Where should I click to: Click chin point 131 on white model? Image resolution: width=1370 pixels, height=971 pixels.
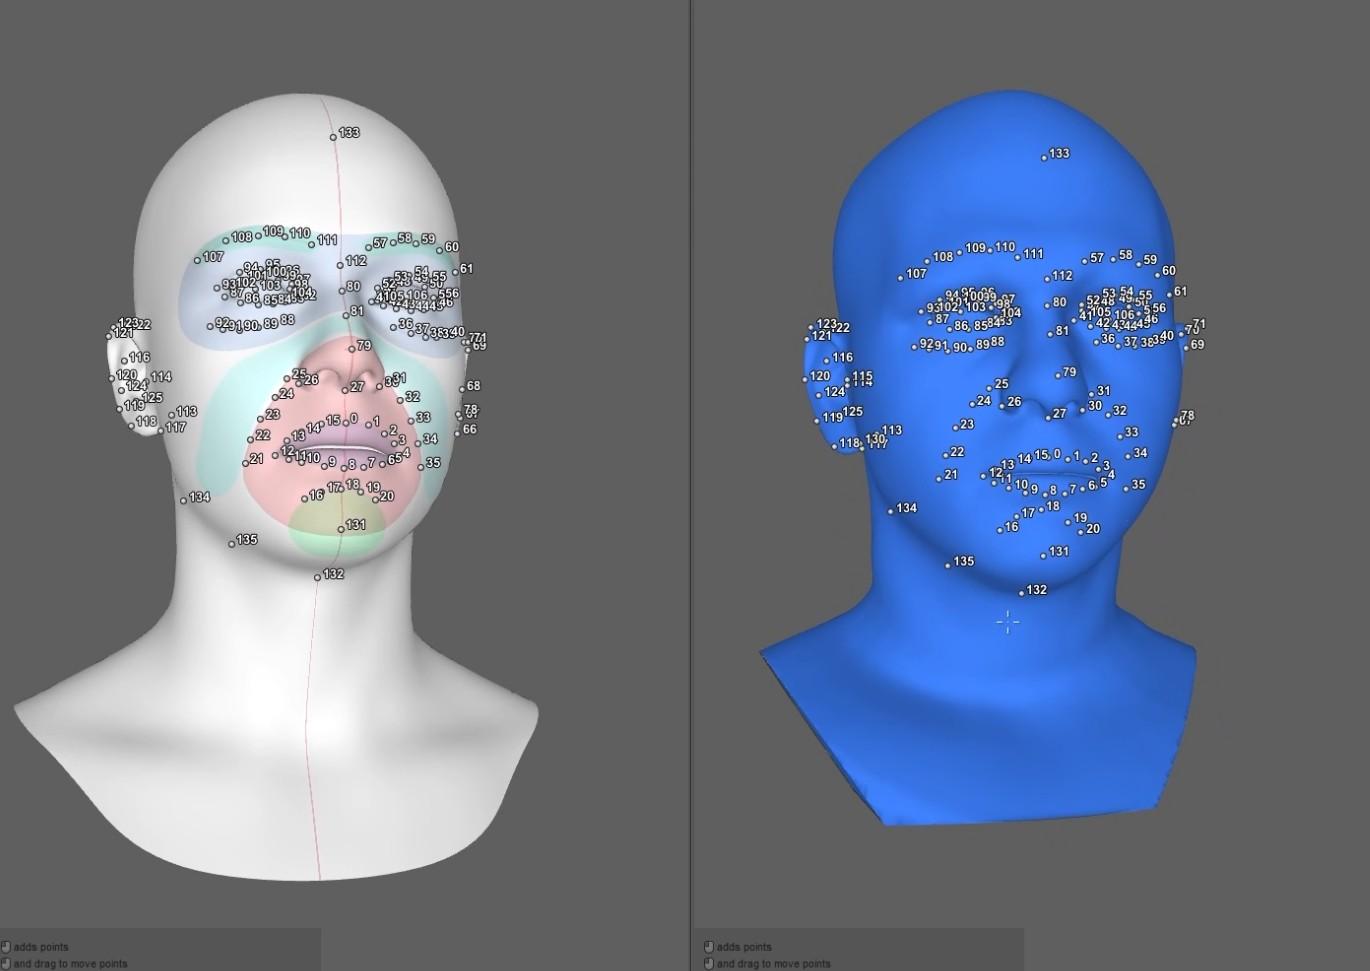341,529
